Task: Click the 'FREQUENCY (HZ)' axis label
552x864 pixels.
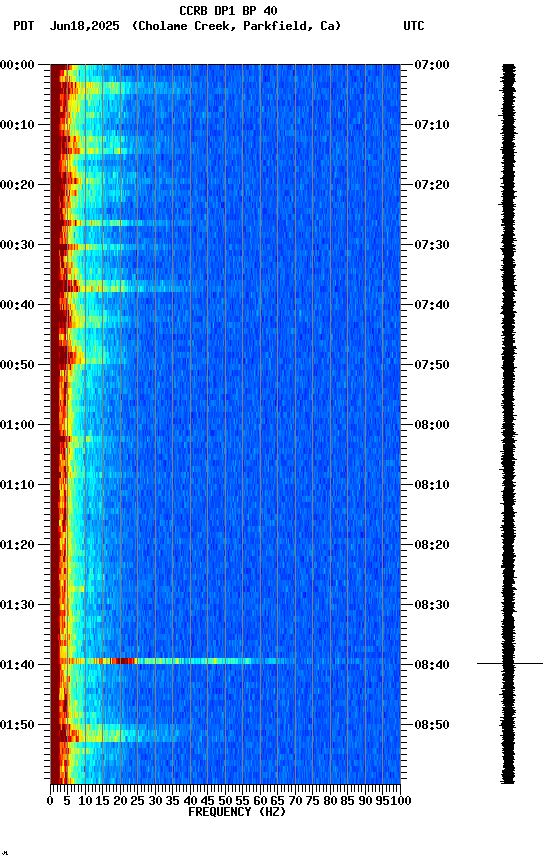Action: point(237,812)
